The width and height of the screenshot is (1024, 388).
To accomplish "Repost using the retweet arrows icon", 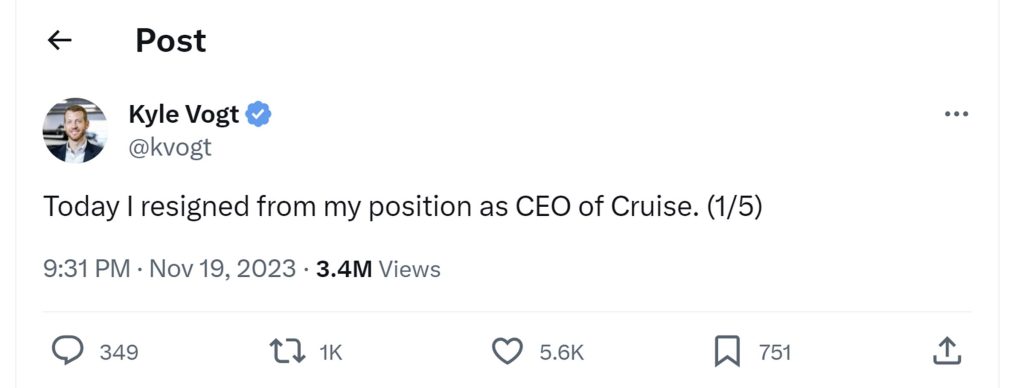I will point(288,352).
